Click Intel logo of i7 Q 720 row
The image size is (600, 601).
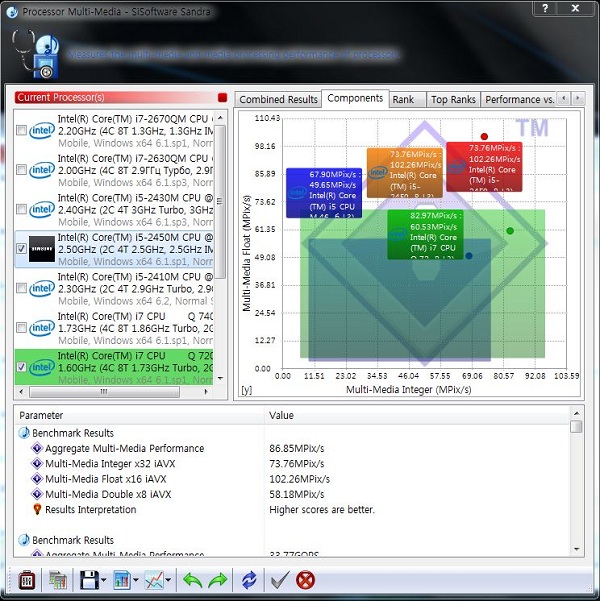point(42,367)
